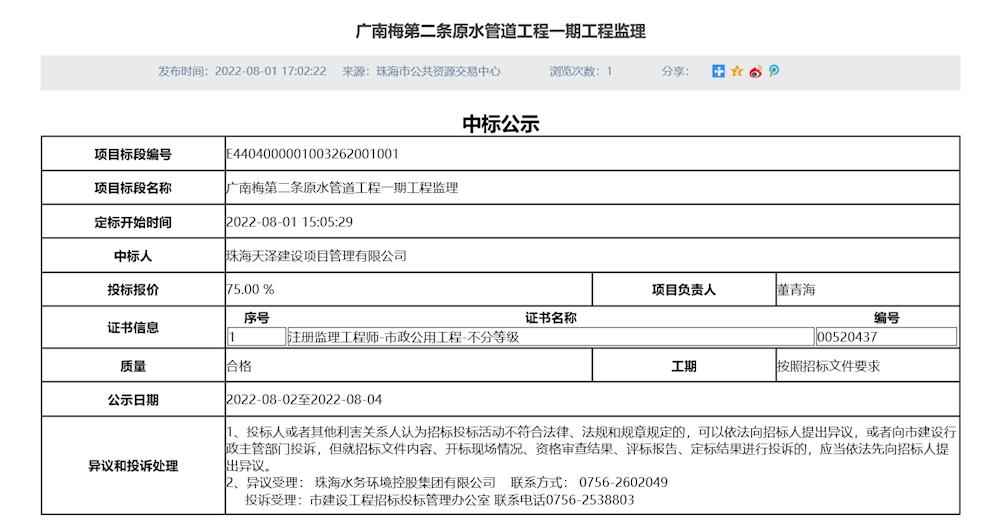Click the project leader name 董青海
The height and width of the screenshot is (527, 1000).
(x=796, y=290)
